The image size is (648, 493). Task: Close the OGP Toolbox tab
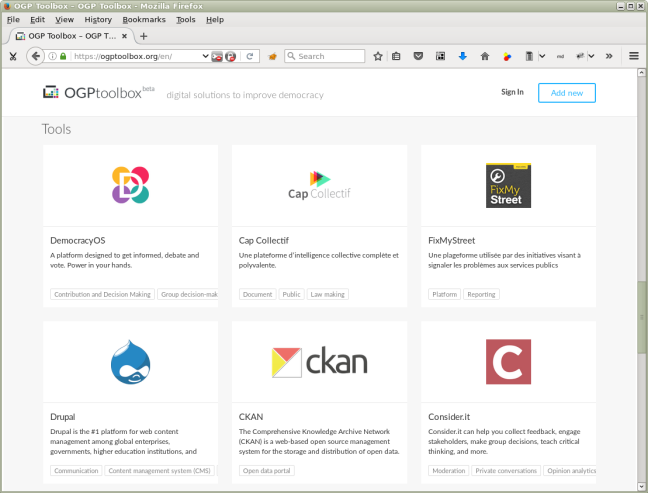tap(124, 36)
